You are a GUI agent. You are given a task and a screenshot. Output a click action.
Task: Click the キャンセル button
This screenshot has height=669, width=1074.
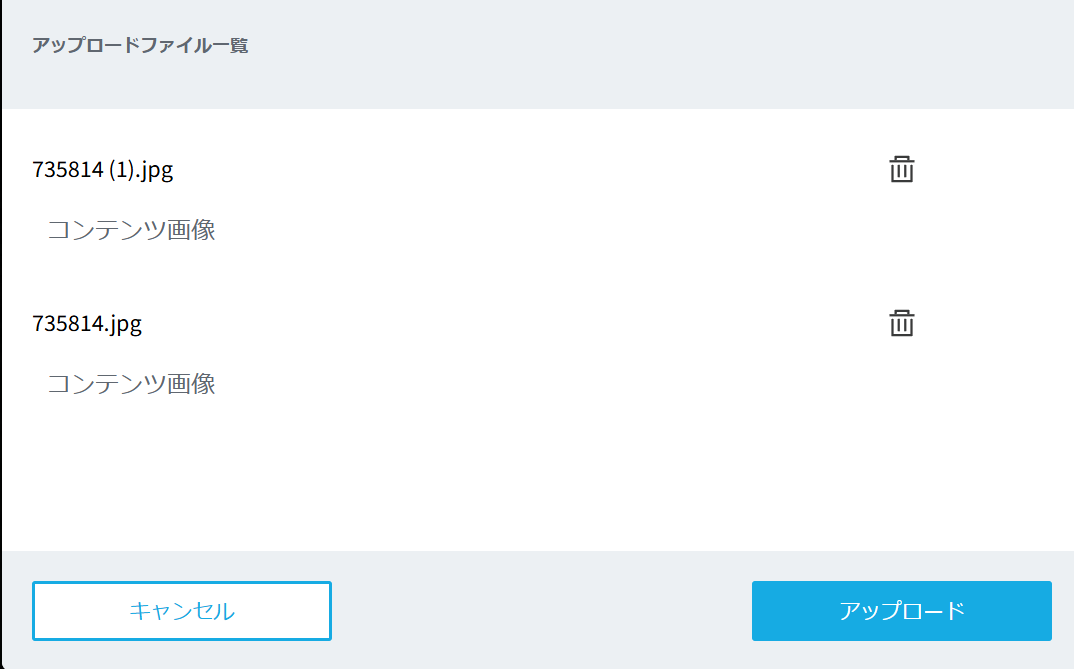click(x=182, y=611)
